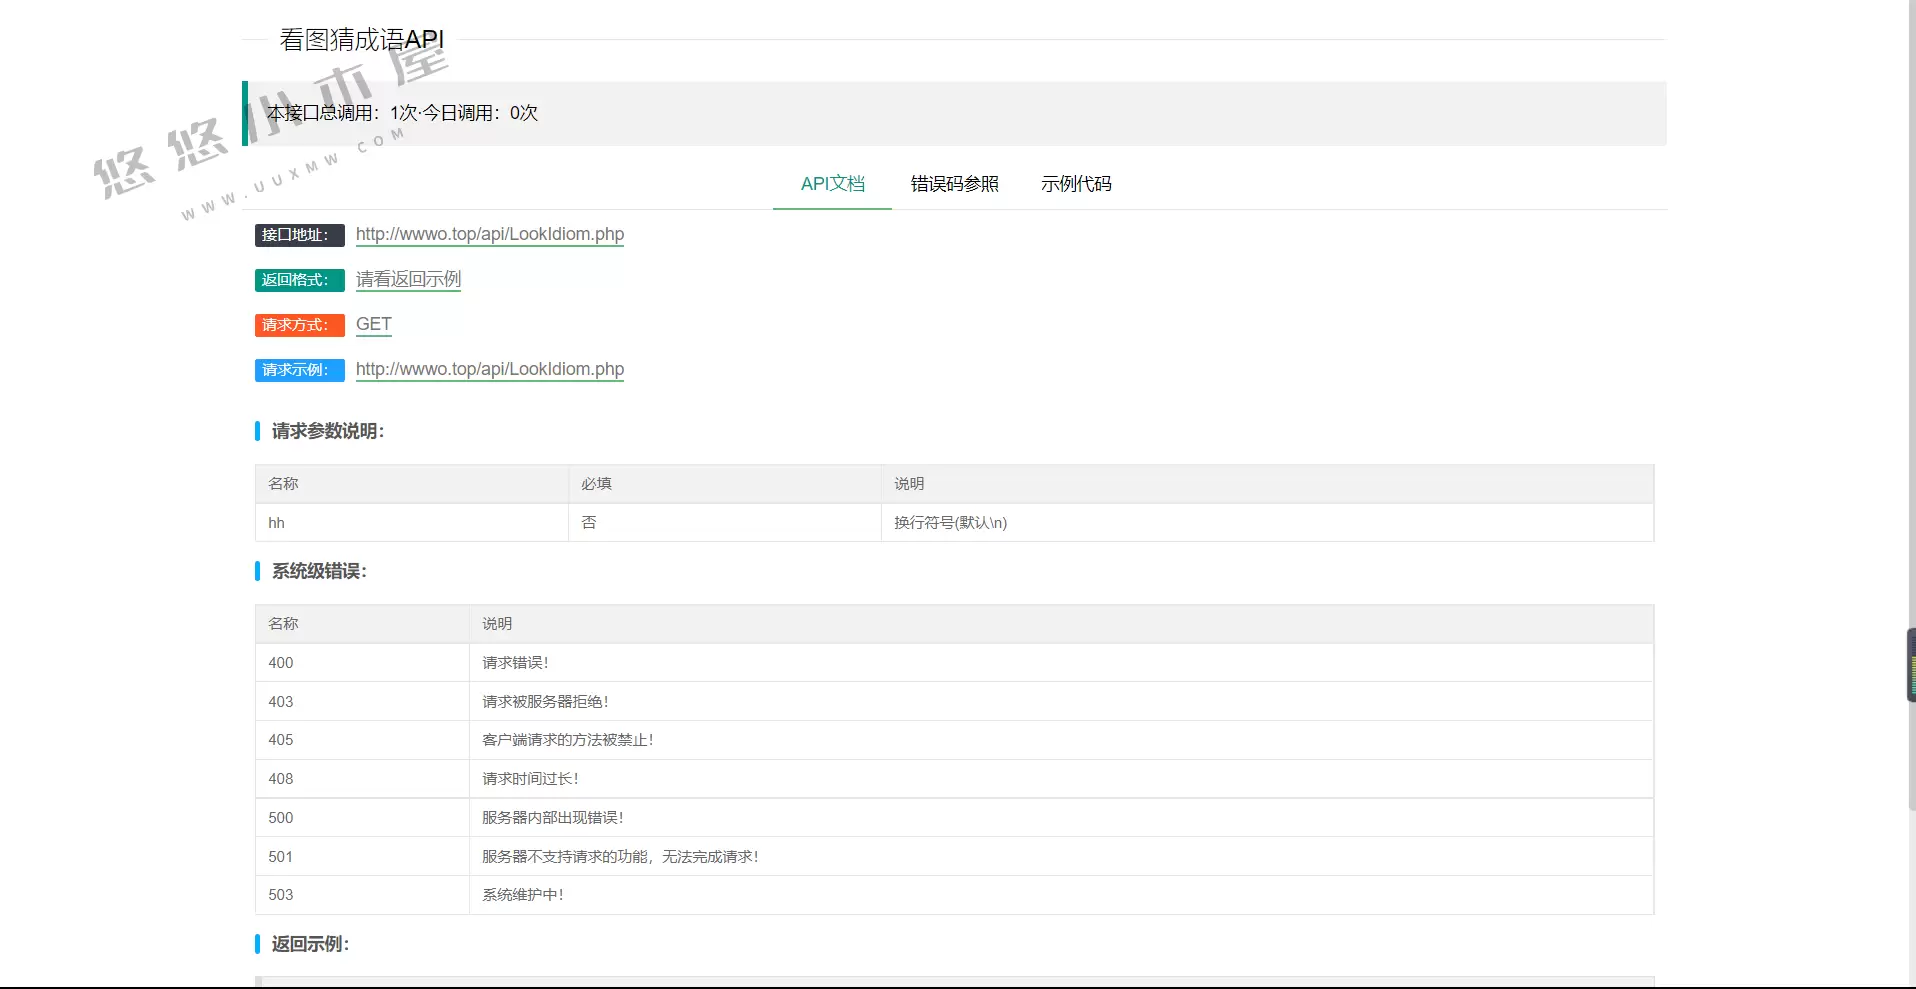Click the 否 required cell
Image resolution: width=1916 pixels, height=989 pixels.
click(x=725, y=523)
